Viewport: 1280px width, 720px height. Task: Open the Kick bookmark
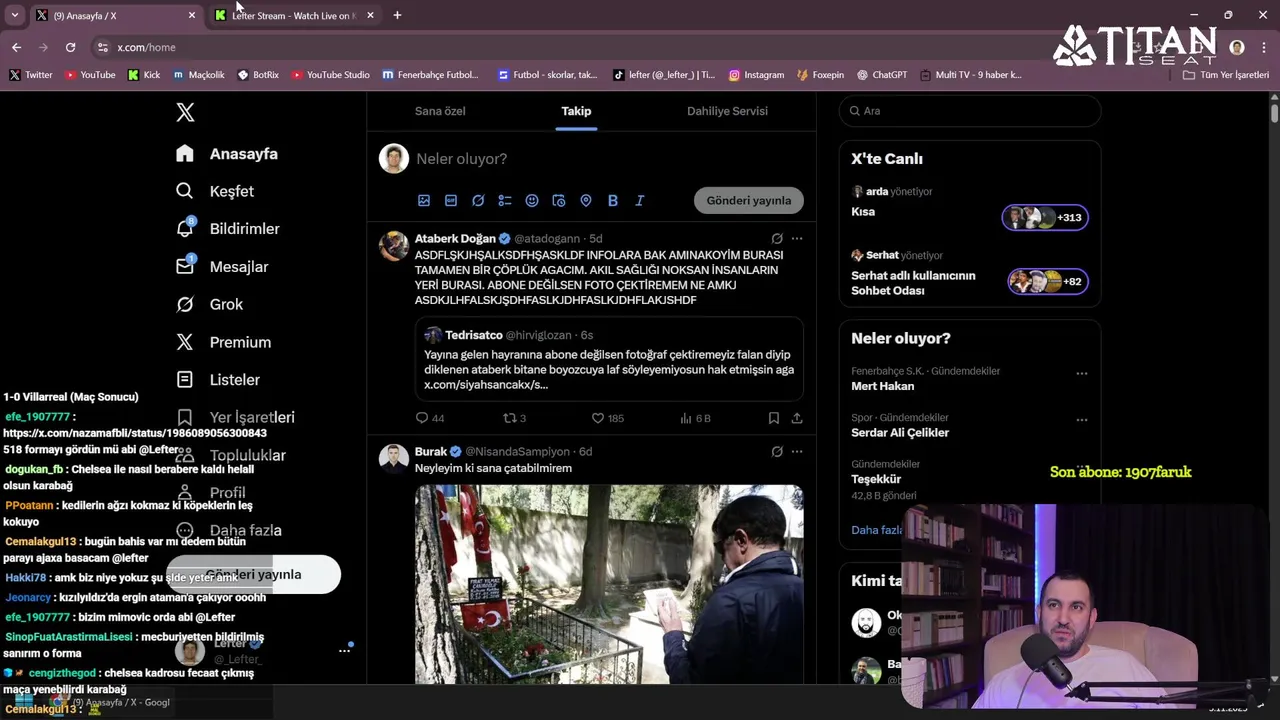144,75
